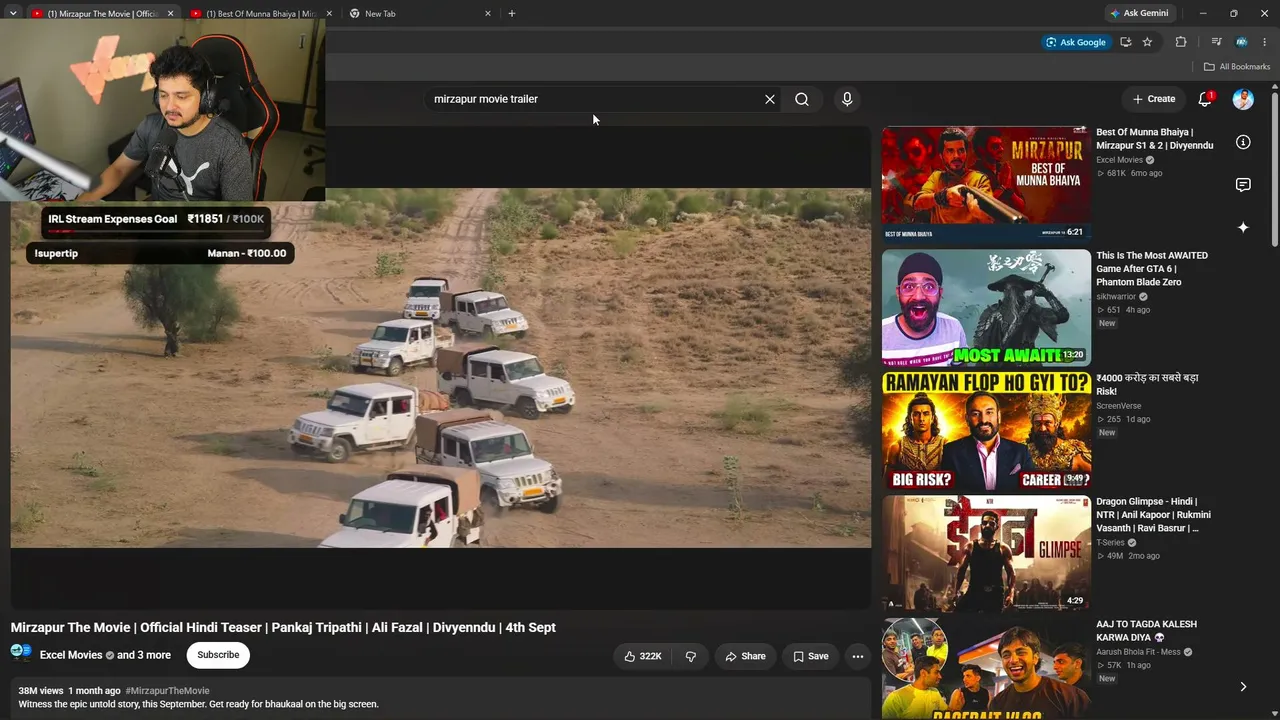Clear the search query with the X

coord(770,99)
